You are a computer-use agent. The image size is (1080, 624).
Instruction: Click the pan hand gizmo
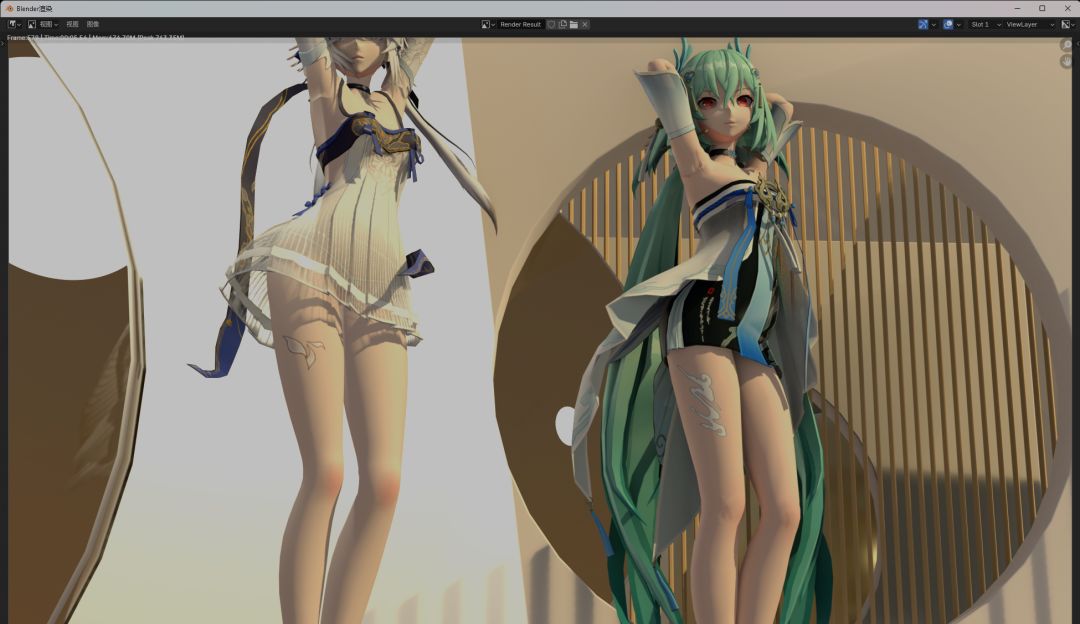tap(1066, 62)
